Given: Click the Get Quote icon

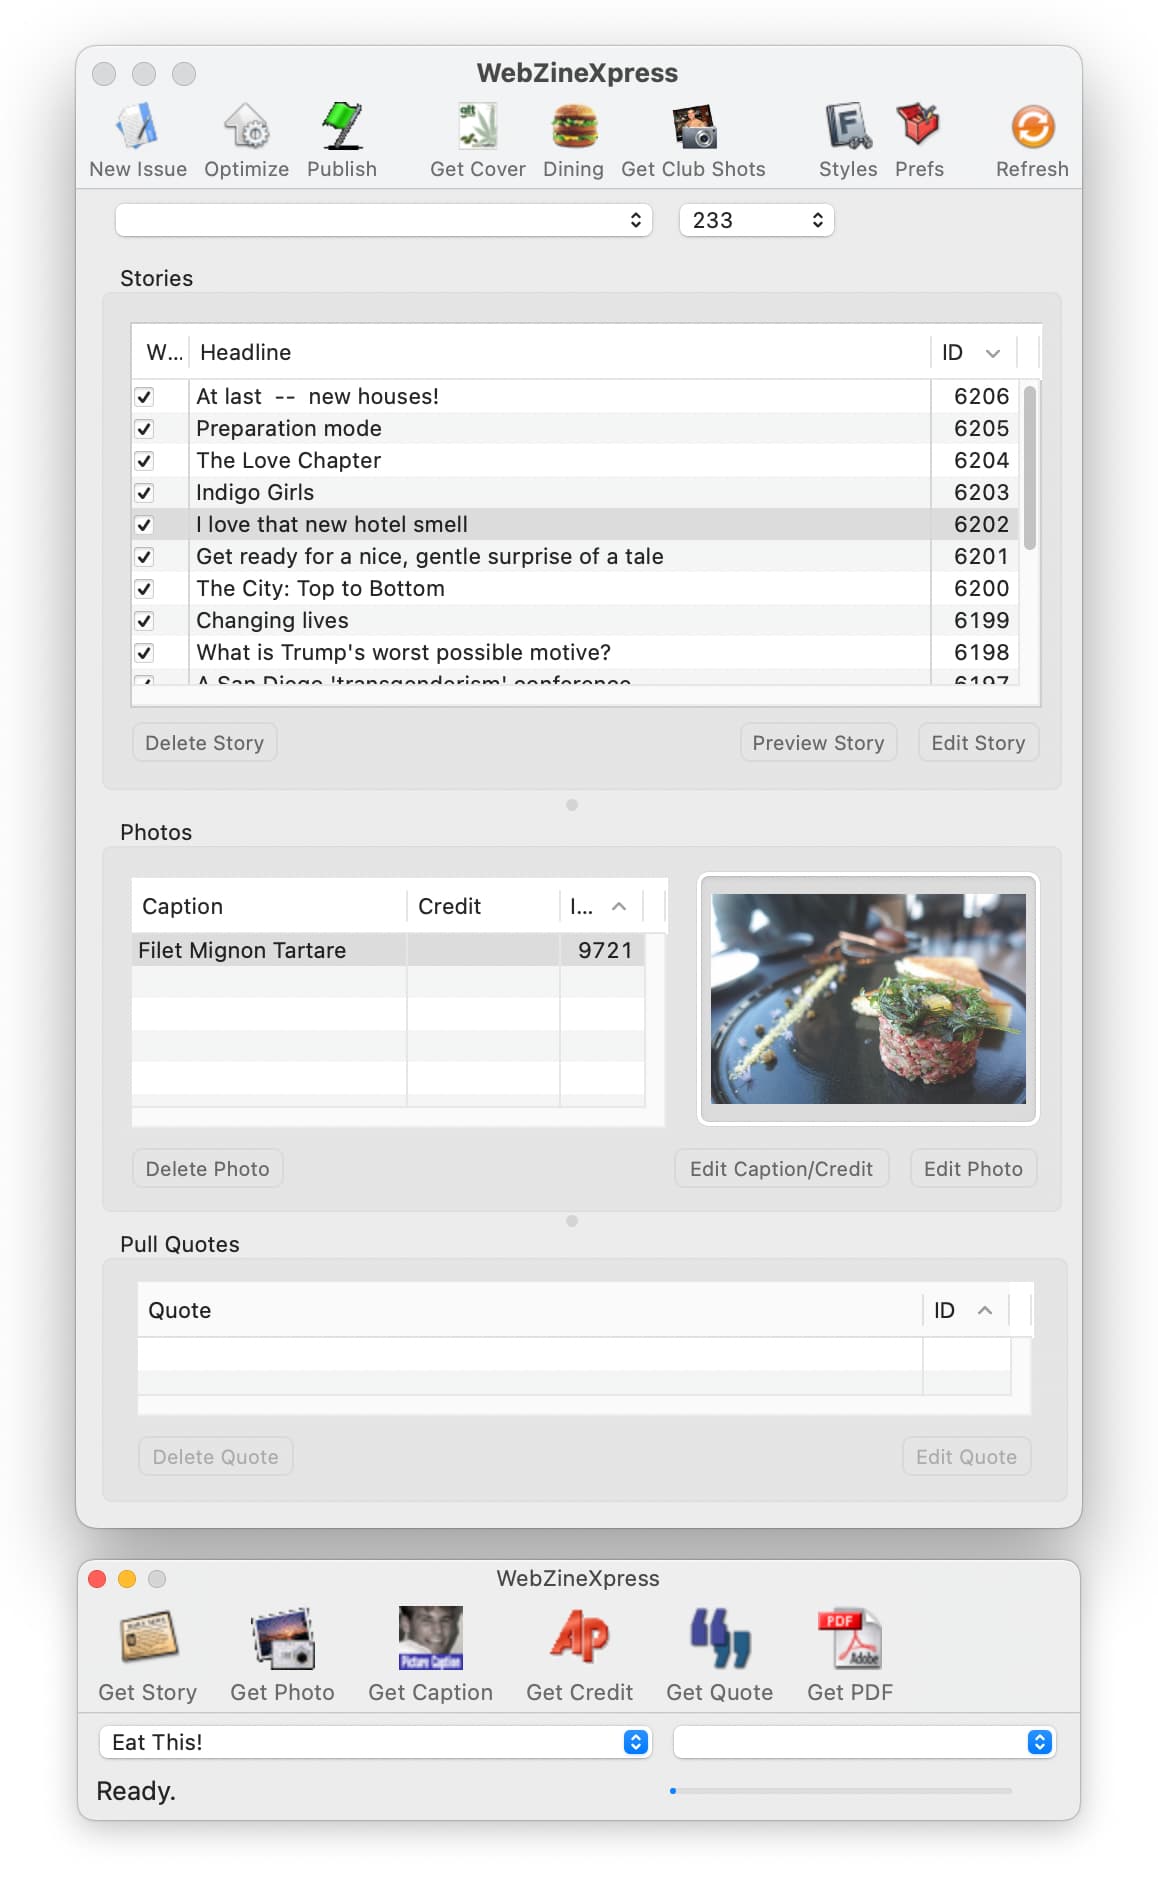Looking at the screenshot, I should [x=719, y=1638].
